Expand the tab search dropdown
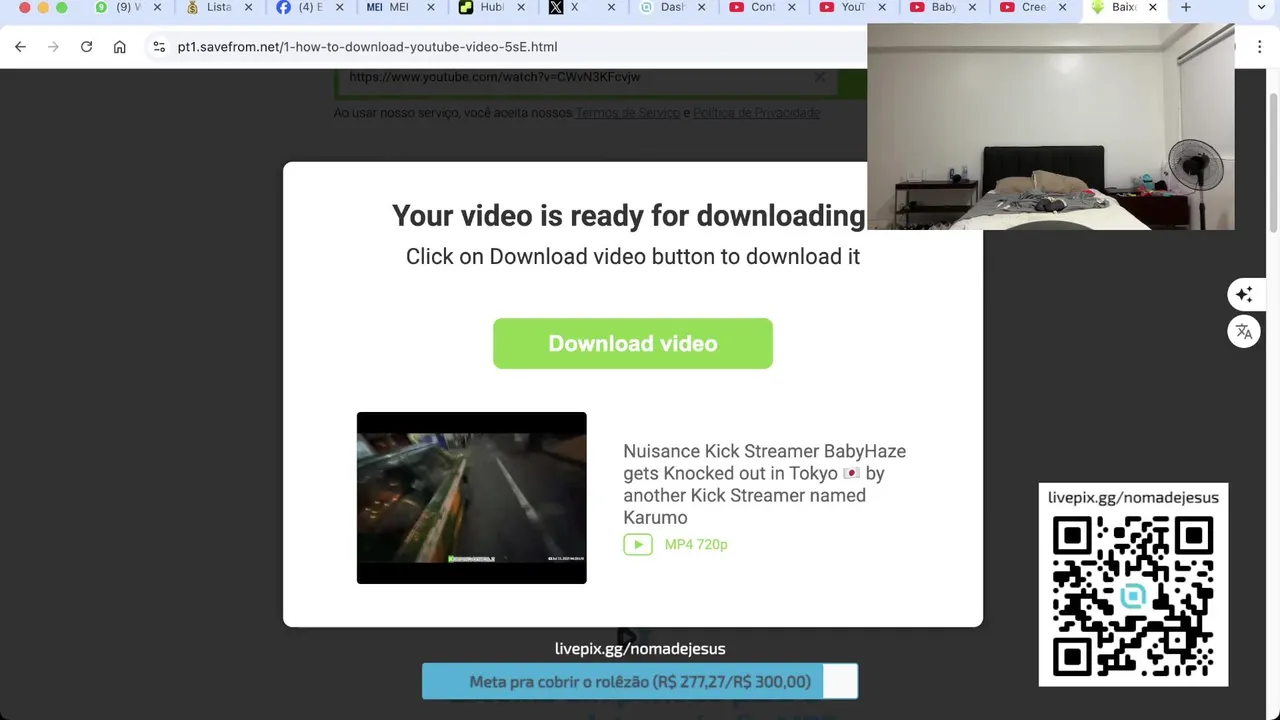The height and width of the screenshot is (720, 1280). coord(1261,7)
